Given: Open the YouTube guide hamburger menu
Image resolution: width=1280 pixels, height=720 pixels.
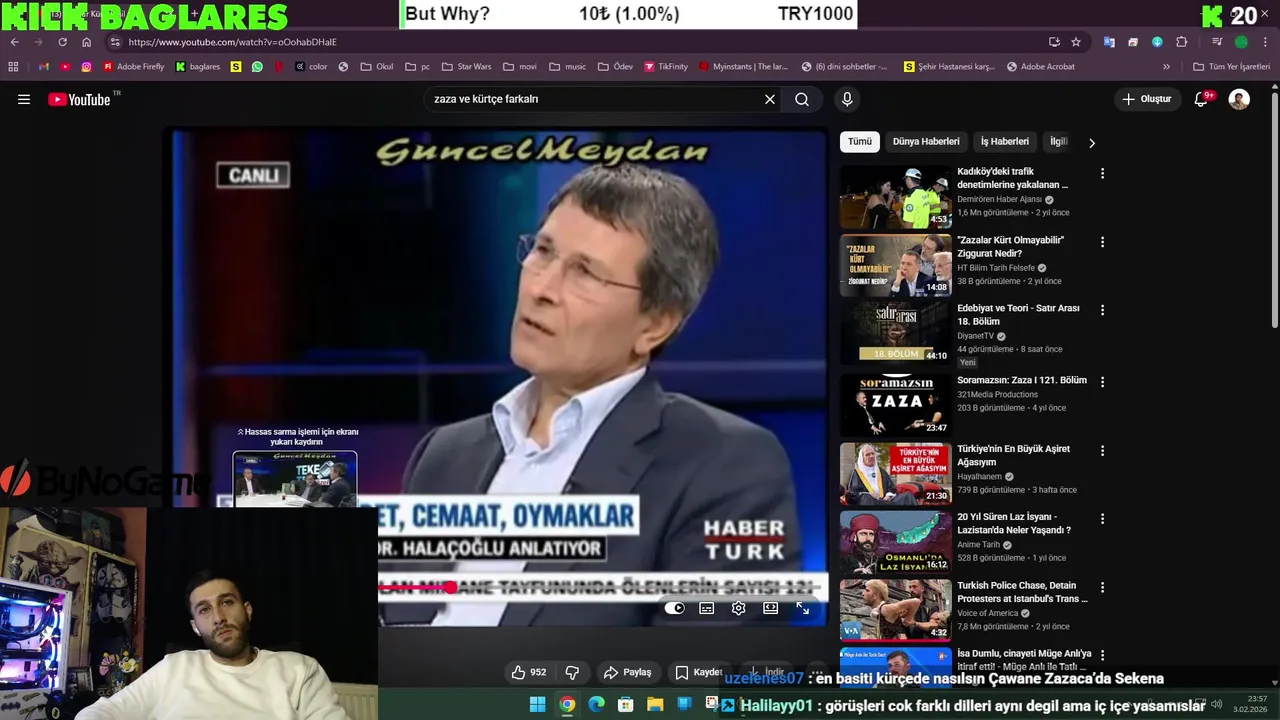Looking at the screenshot, I should [x=24, y=99].
